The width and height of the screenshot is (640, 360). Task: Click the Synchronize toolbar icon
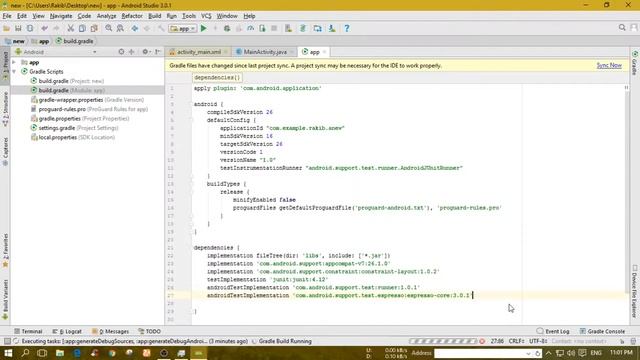[30, 29]
